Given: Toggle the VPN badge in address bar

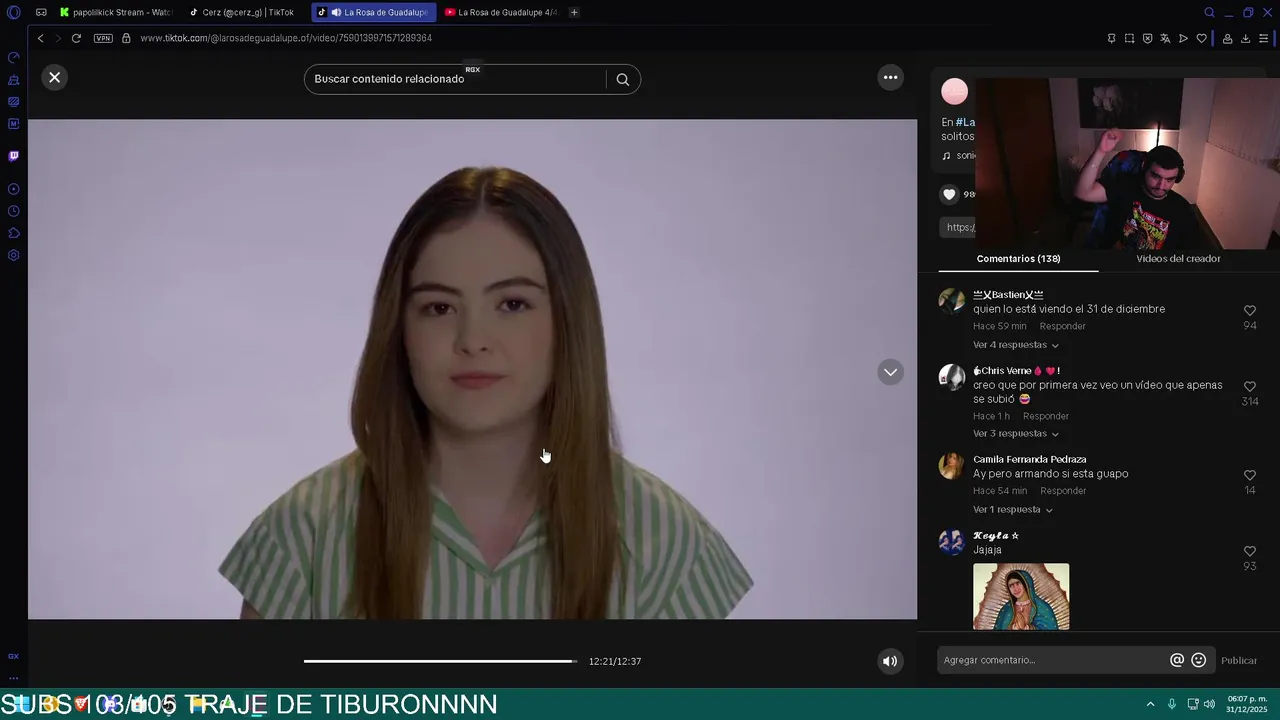Looking at the screenshot, I should click(103, 38).
